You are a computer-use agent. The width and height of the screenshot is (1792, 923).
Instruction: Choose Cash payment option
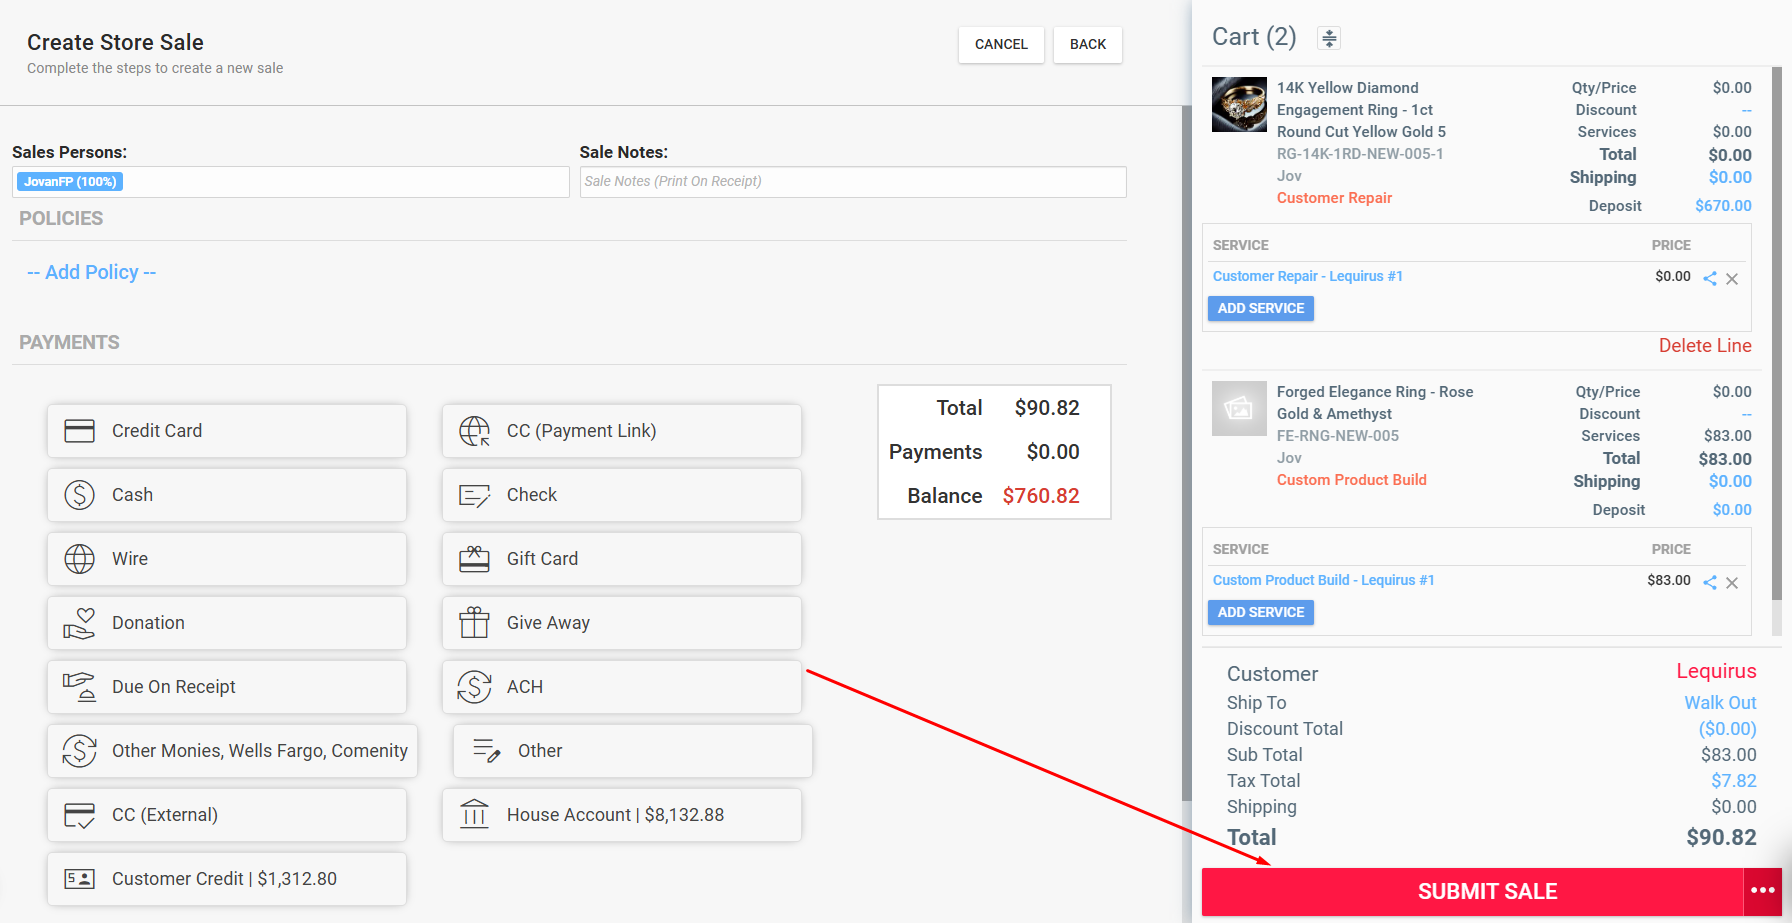pos(227,495)
